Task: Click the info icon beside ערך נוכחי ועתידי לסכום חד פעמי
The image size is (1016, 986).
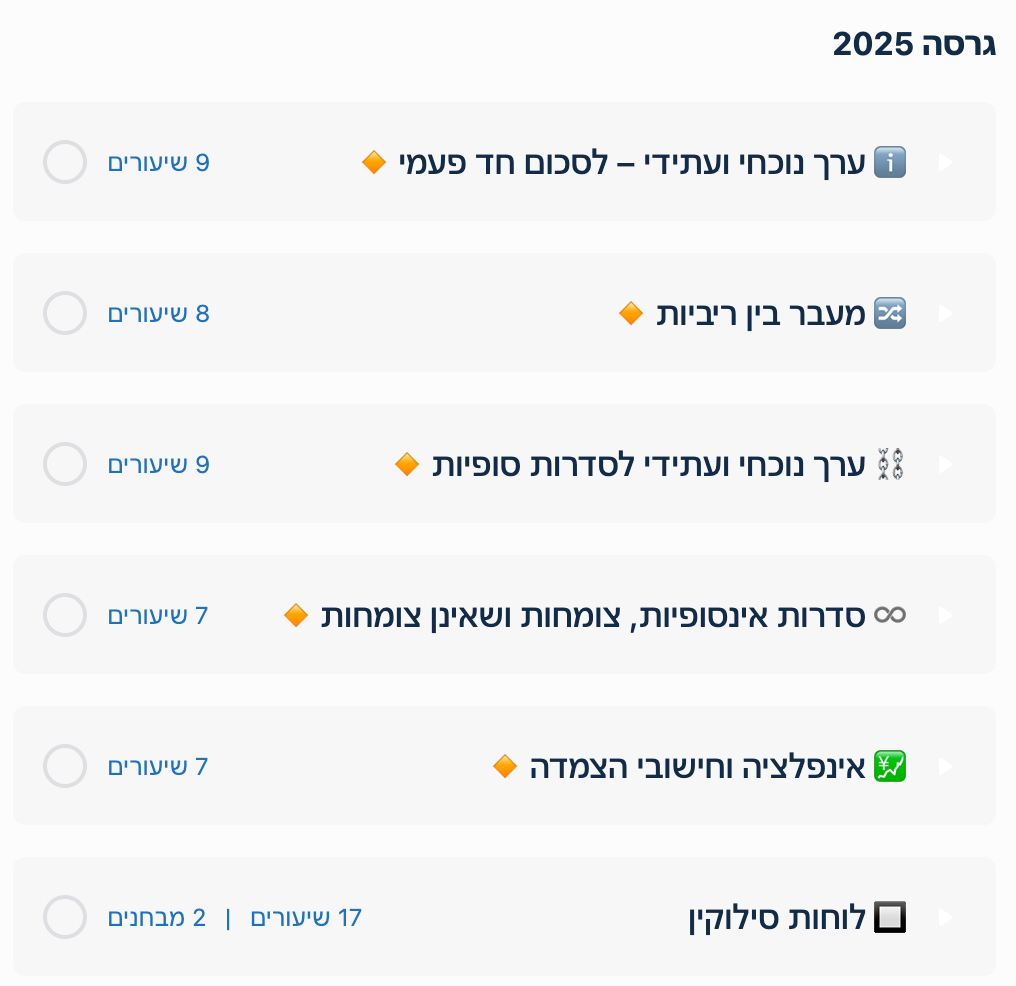Action: pos(889,162)
